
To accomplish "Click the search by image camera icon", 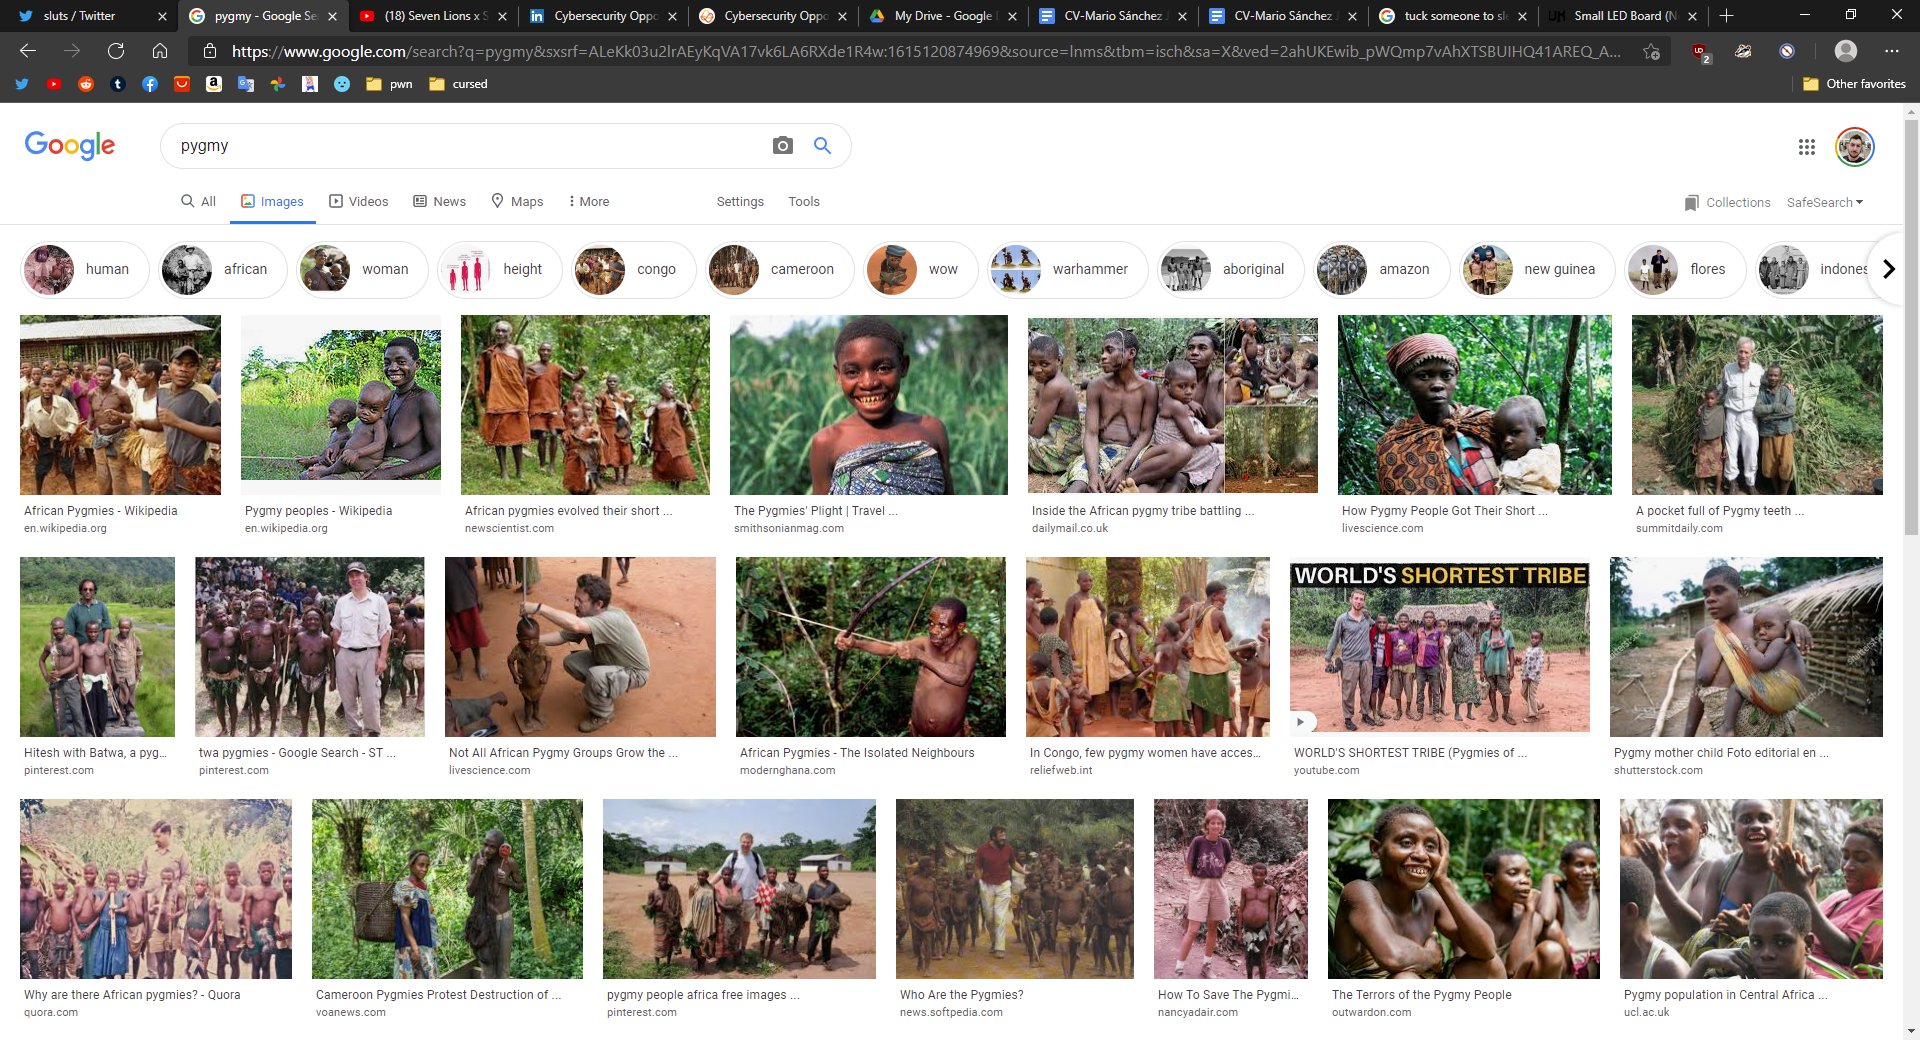I will [782, 146].
